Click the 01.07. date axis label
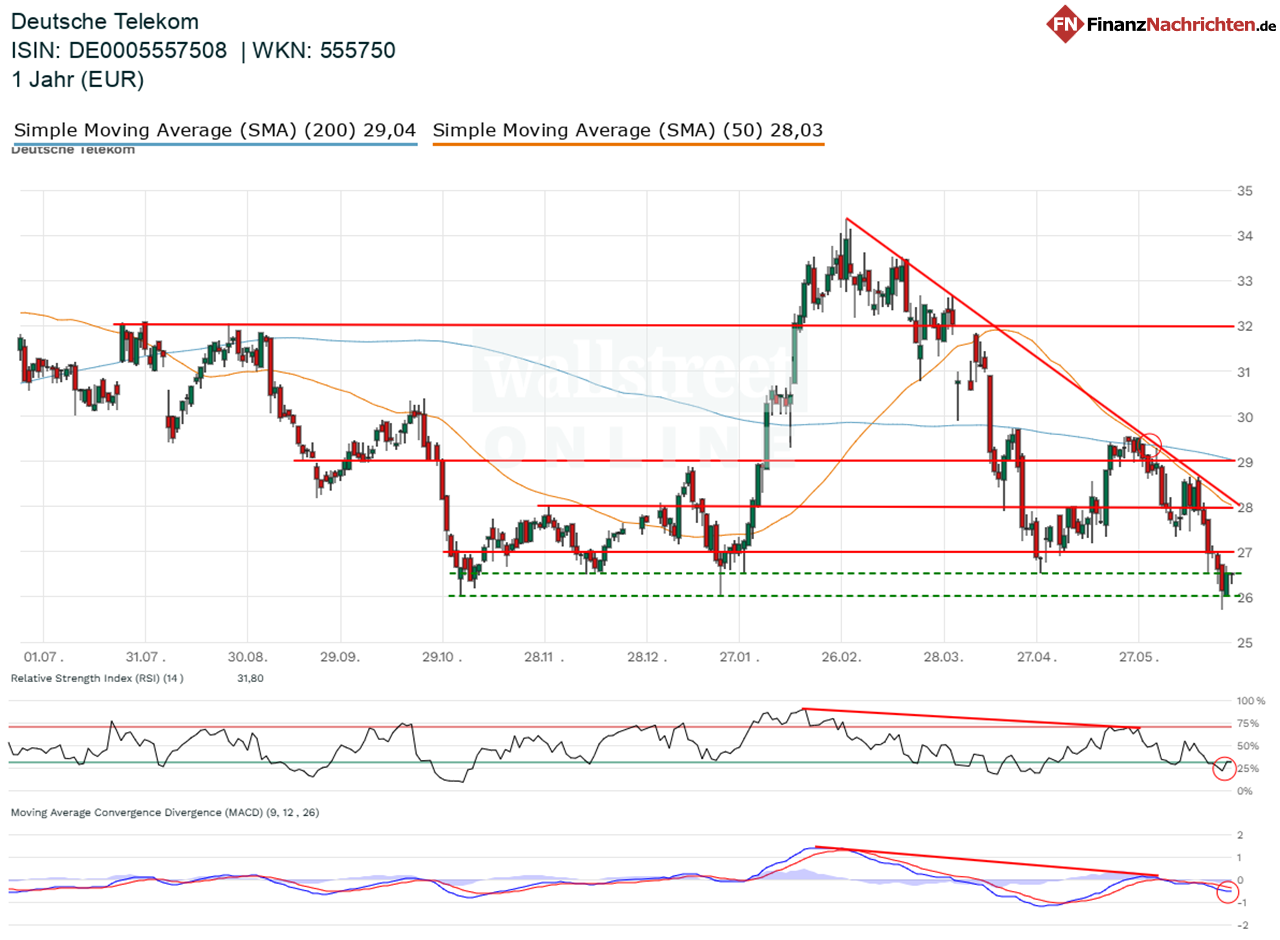Image resolution: width=1280 pixels, height=940 pixels. click(43, 657)
